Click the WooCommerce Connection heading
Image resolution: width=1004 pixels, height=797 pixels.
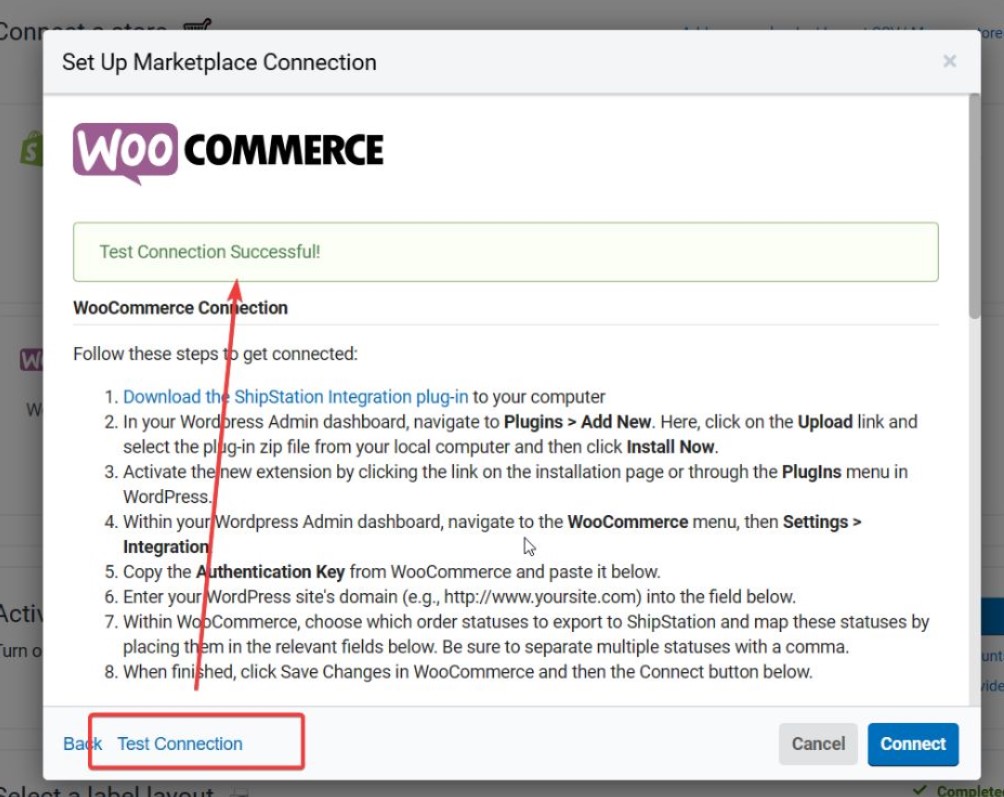(180, 308)
